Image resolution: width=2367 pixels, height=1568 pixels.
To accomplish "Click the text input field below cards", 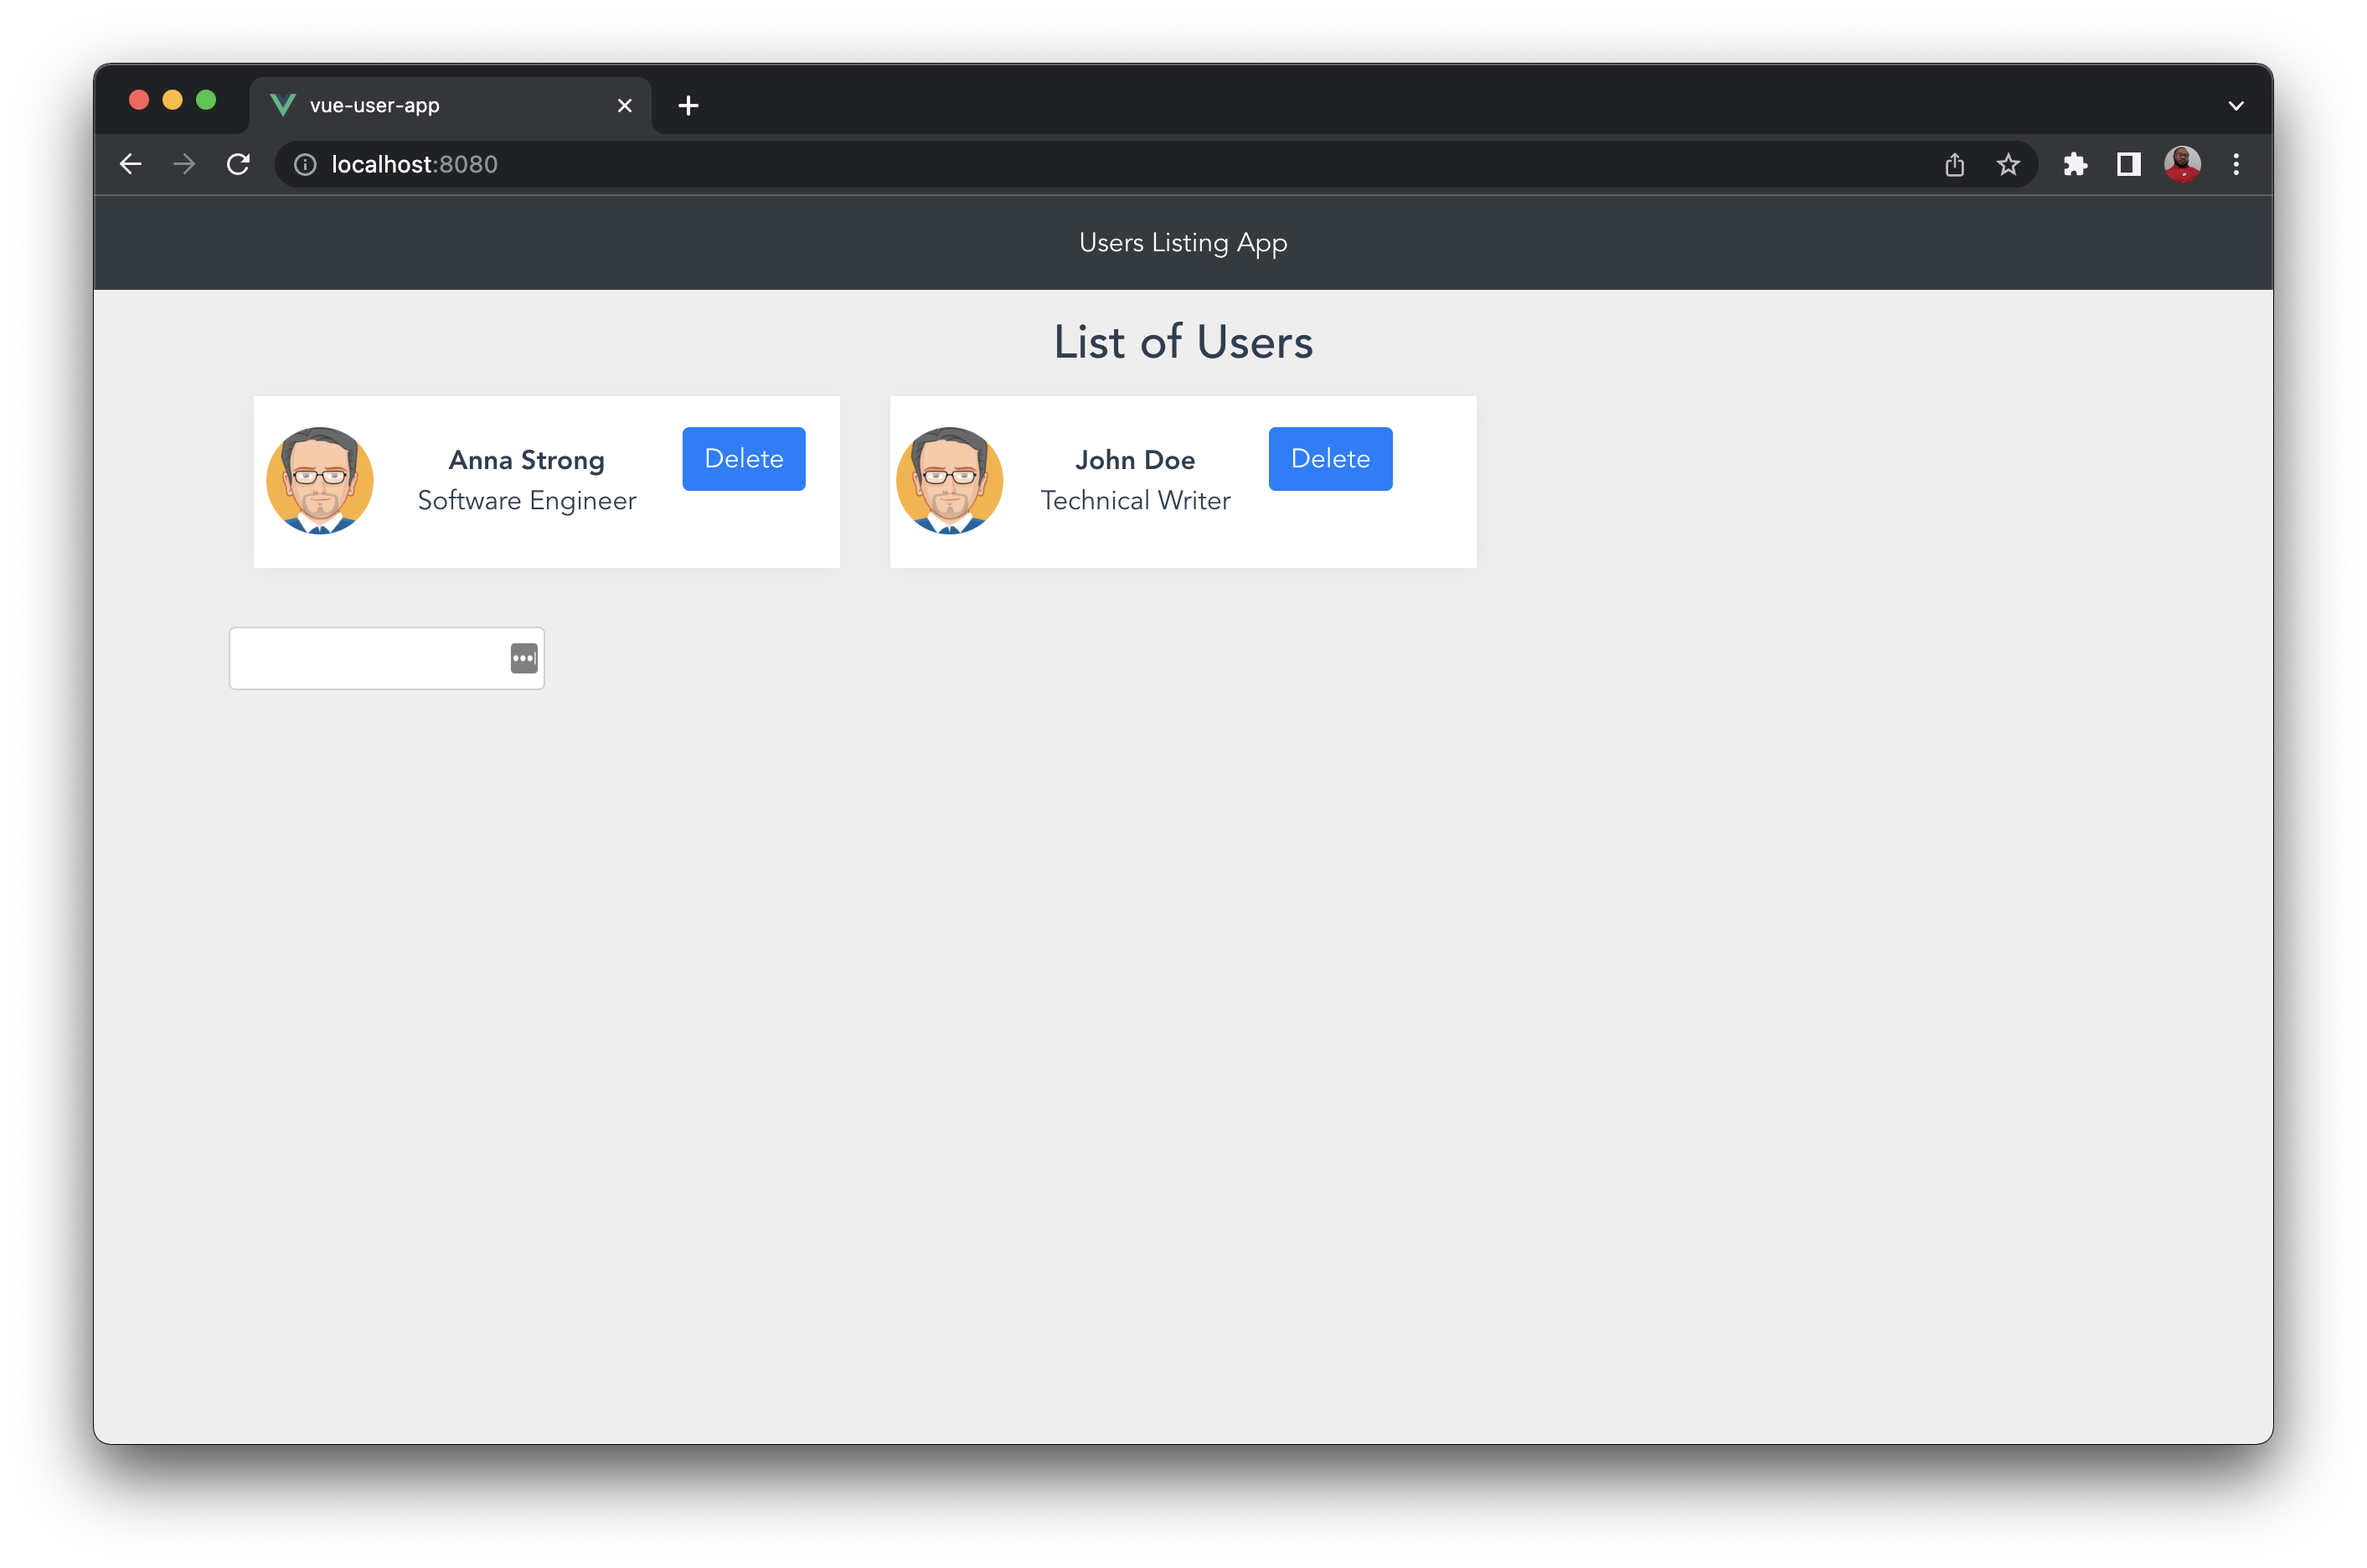I will pos(365,658).
